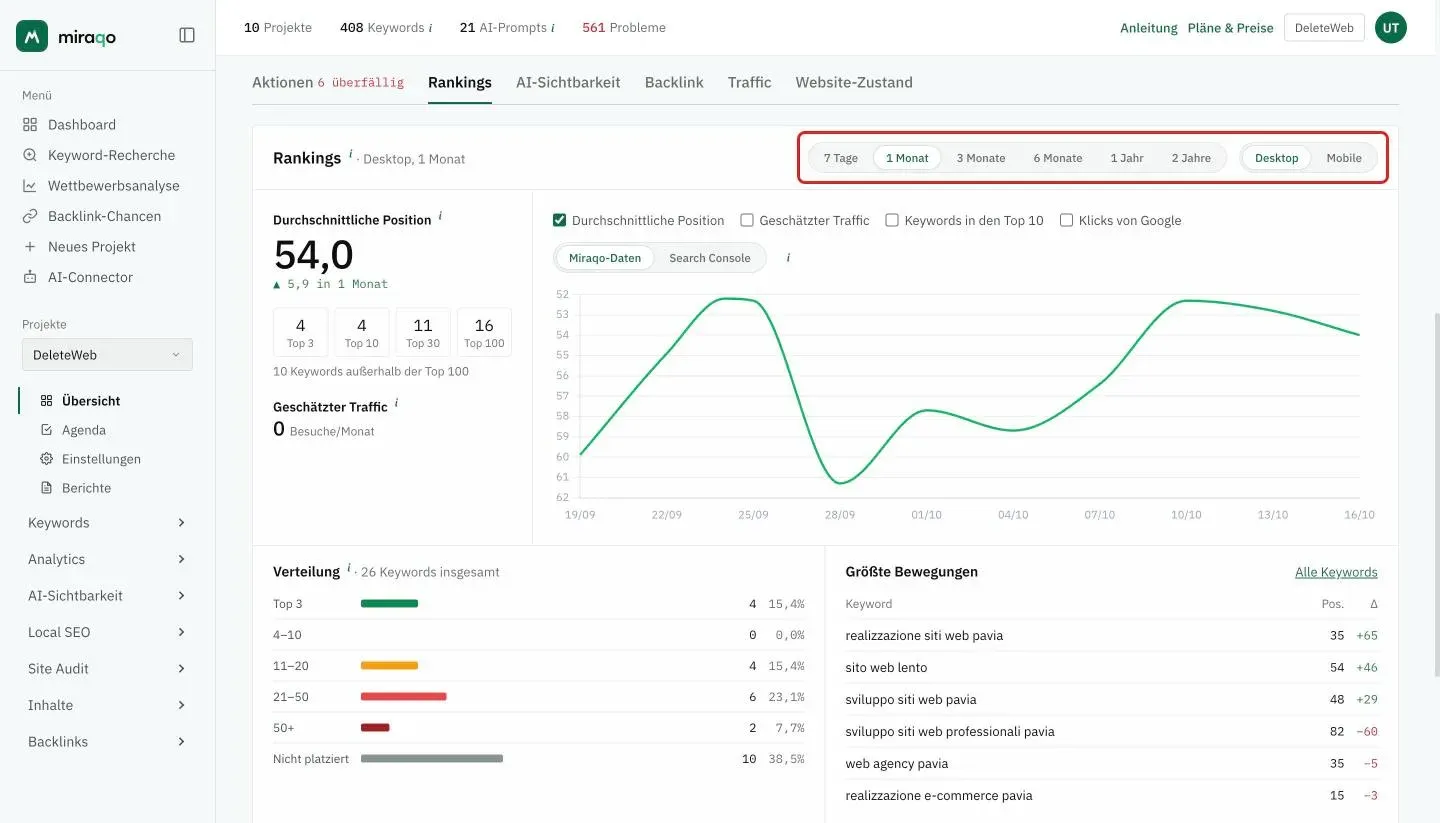Click info icon next to Geschätzter Traffic heading

(x=396, y=403)
